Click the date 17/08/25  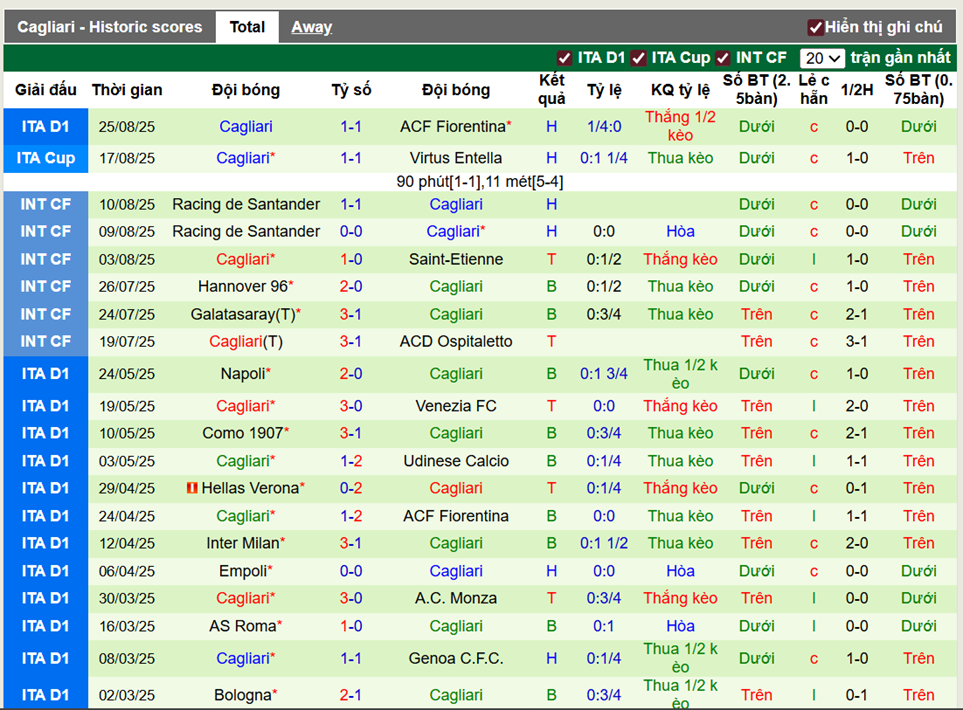coord(127,158)
